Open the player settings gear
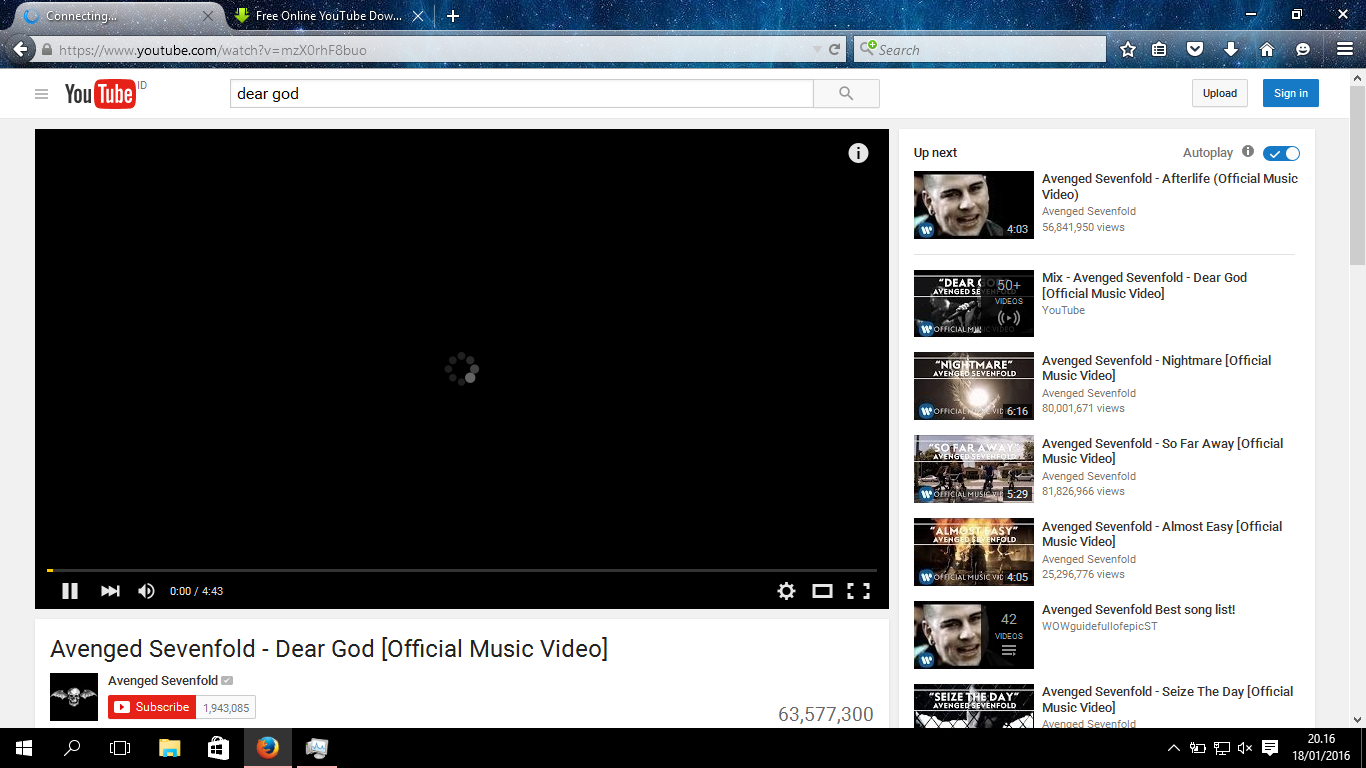Screen dimensions: 1366x768 (786, 591)
